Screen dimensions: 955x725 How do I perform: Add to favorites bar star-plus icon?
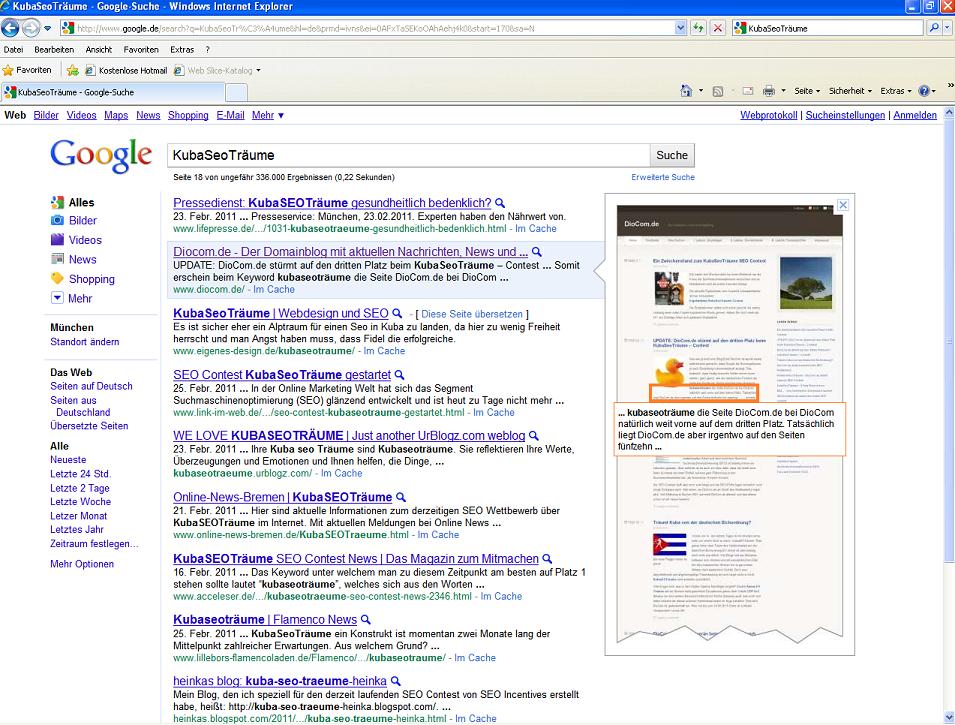pyautogui.click(x=72, y=70)
